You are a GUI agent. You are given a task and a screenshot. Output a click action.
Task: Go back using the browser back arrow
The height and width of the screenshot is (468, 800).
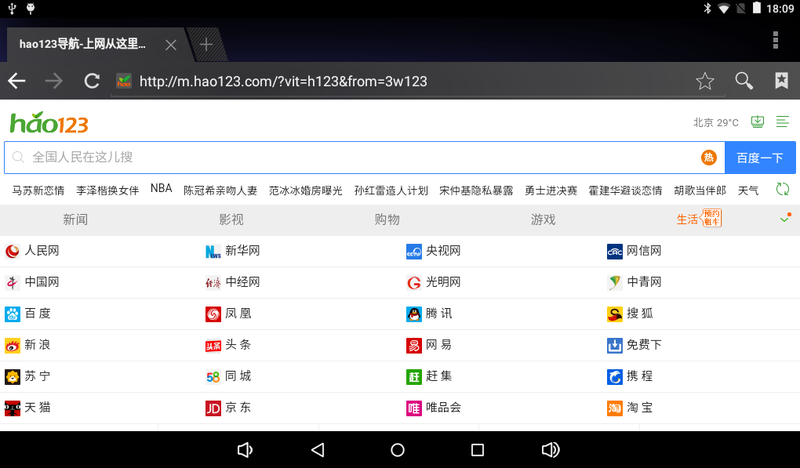pyautogui.click(x=17, y=81)
